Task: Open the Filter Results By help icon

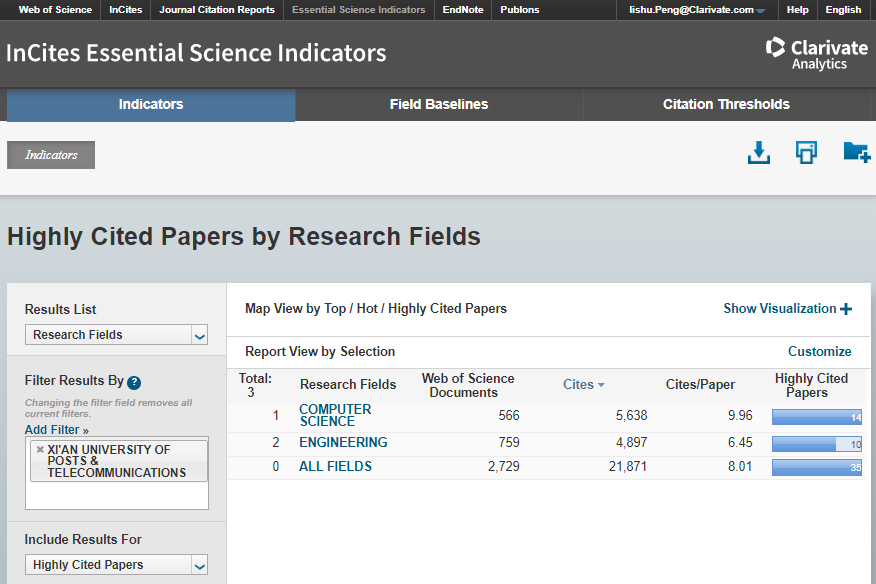Action: 134,382
